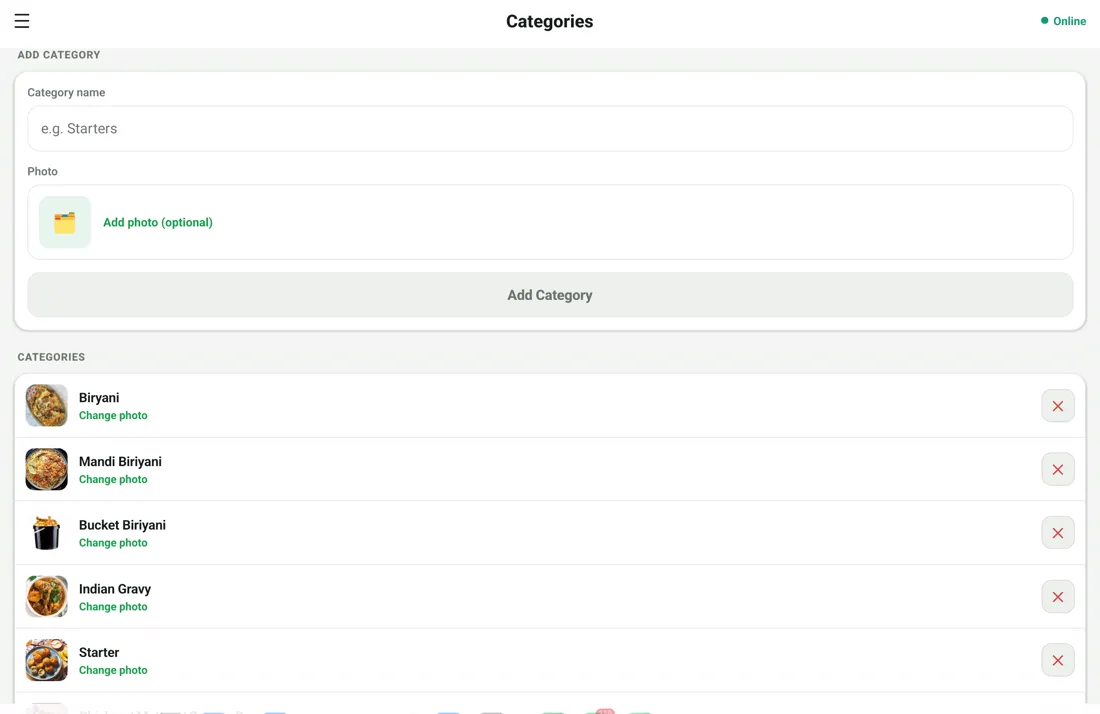Change photo for Indian Gravy
This screenshot has height=714, width=1100.
pyautogui.click(x=113, y=607)
